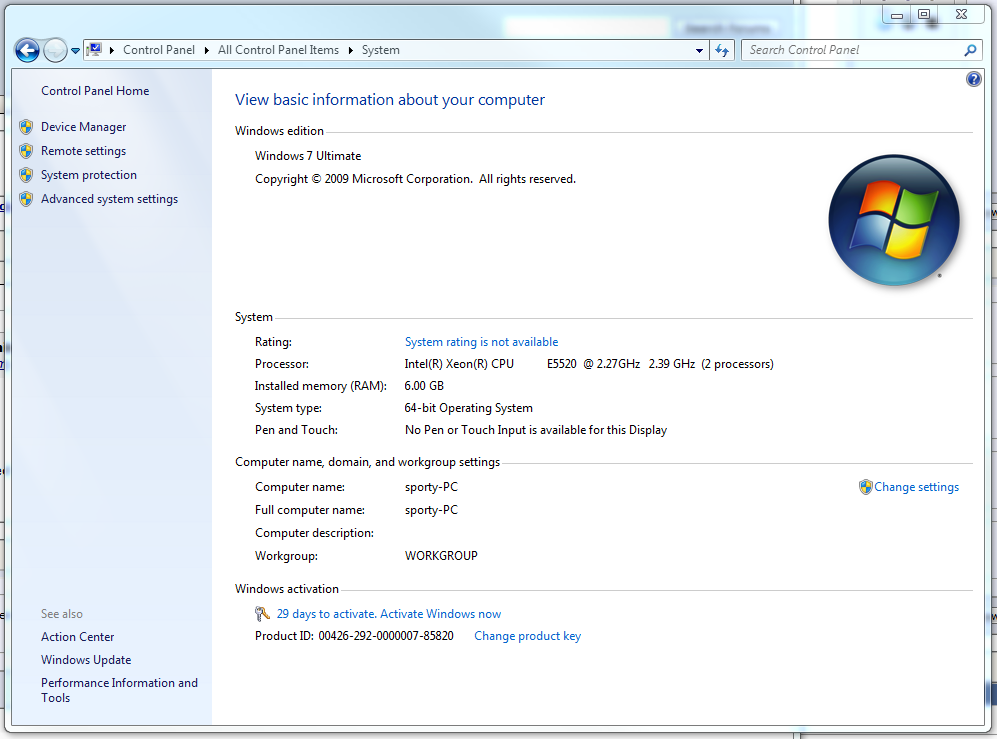Click the magnifier search icon
The height and width of the screenshot is (739, 997).
(x=970, y=50)
